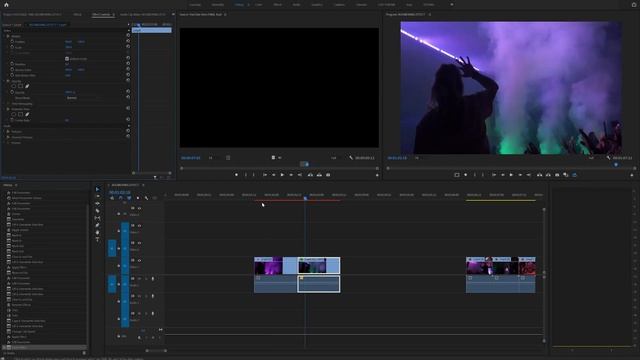Open Program monitor button editor plus
Viewport: 640px width, 360px height.
pos(632,175)
